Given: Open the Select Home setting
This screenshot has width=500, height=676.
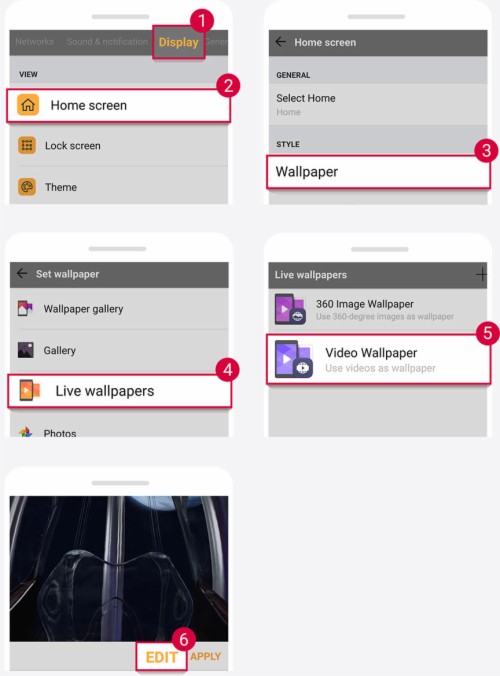Looking at the screenshot, I should 378,104.
